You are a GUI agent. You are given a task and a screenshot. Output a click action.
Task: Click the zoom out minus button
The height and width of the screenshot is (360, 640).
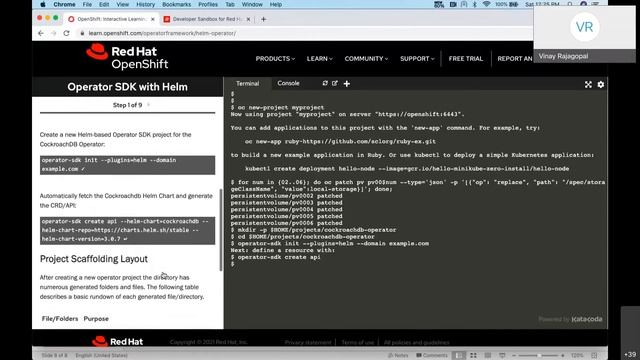514,356
